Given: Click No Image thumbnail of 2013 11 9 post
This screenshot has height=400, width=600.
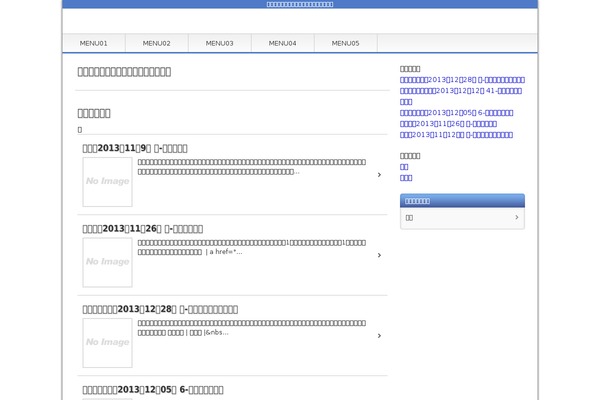Looking at the screenshot, I should tap(108, 182).
